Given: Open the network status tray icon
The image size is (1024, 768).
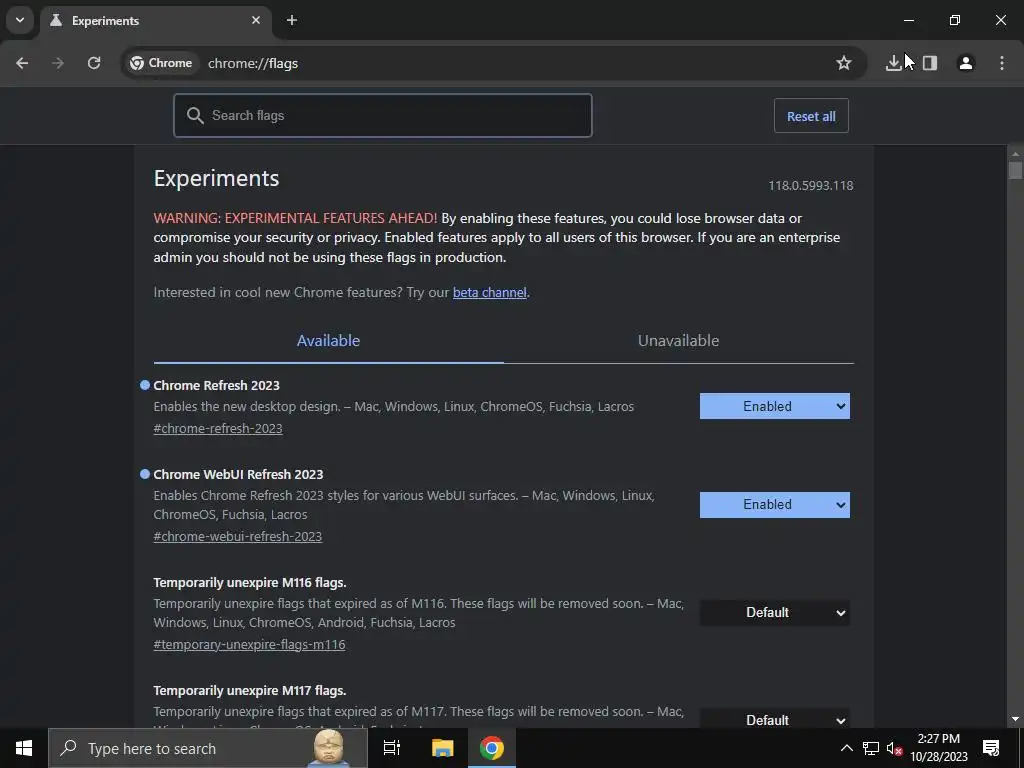Looking at the screenshot, I should click(x=871, y=748).
